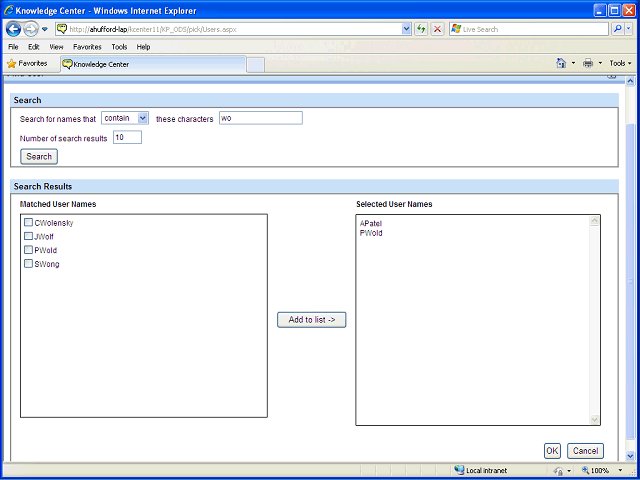Viewport: 640px width, 480px height.
Task: Select the Knowledge Center tab
Action: (x=153, y=64)
